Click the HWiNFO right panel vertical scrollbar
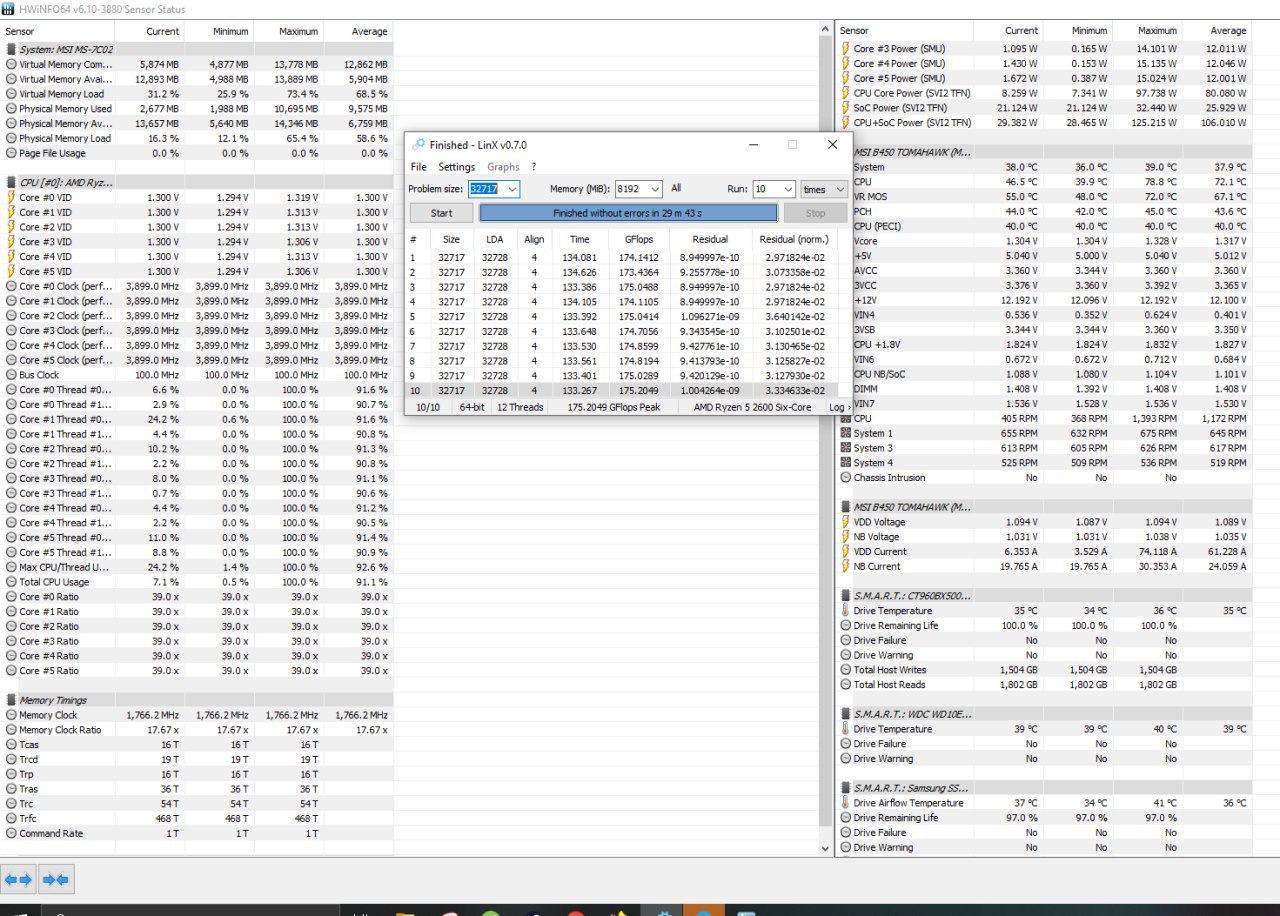This screenshot has height=916, width=1280. [x=825, y=438]
